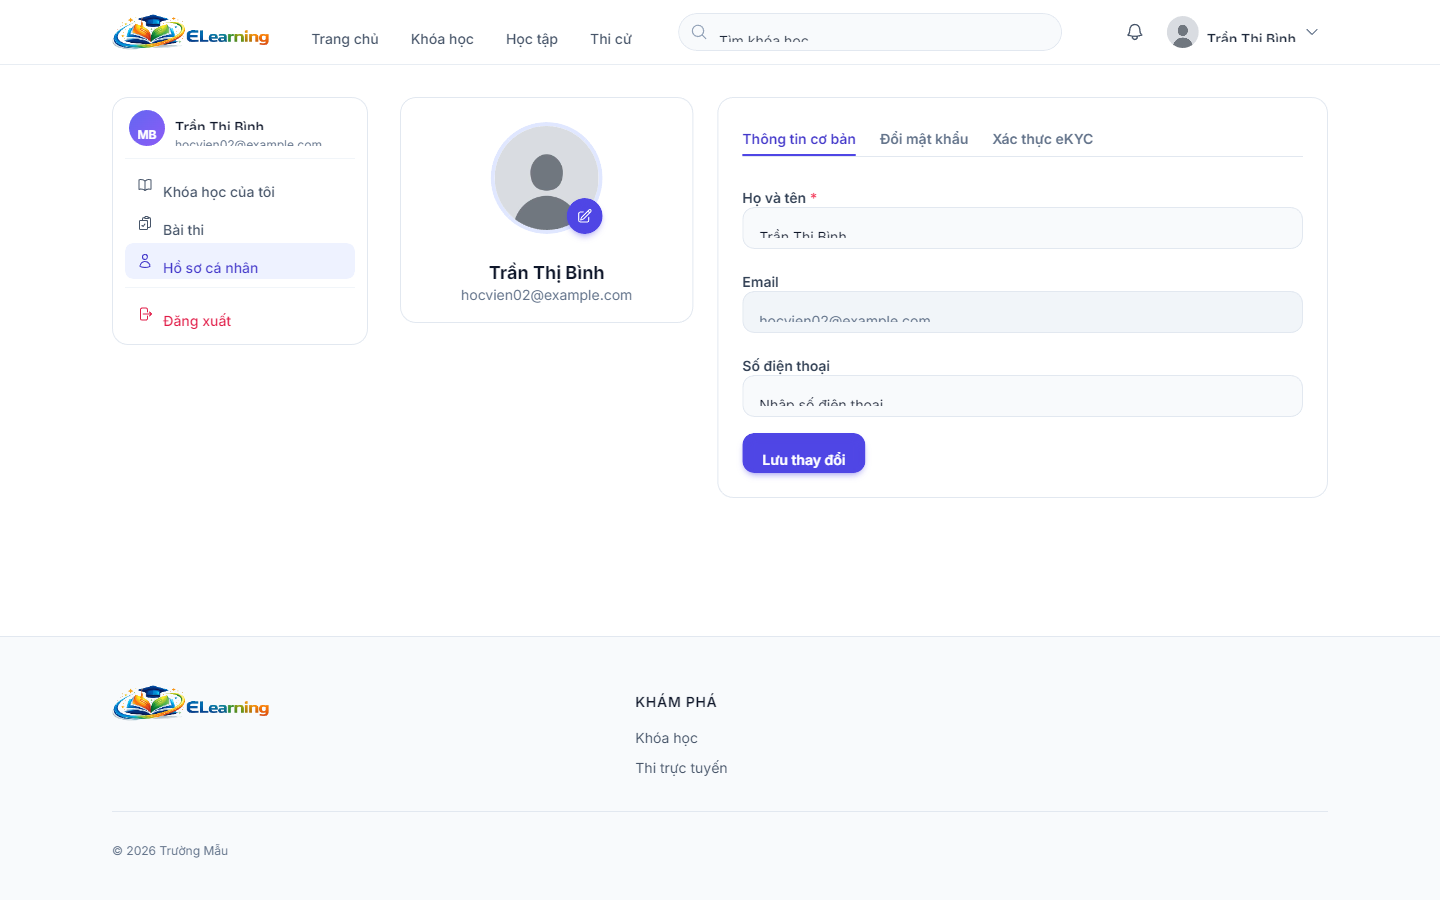Click the Email input field

(1022, 312)
